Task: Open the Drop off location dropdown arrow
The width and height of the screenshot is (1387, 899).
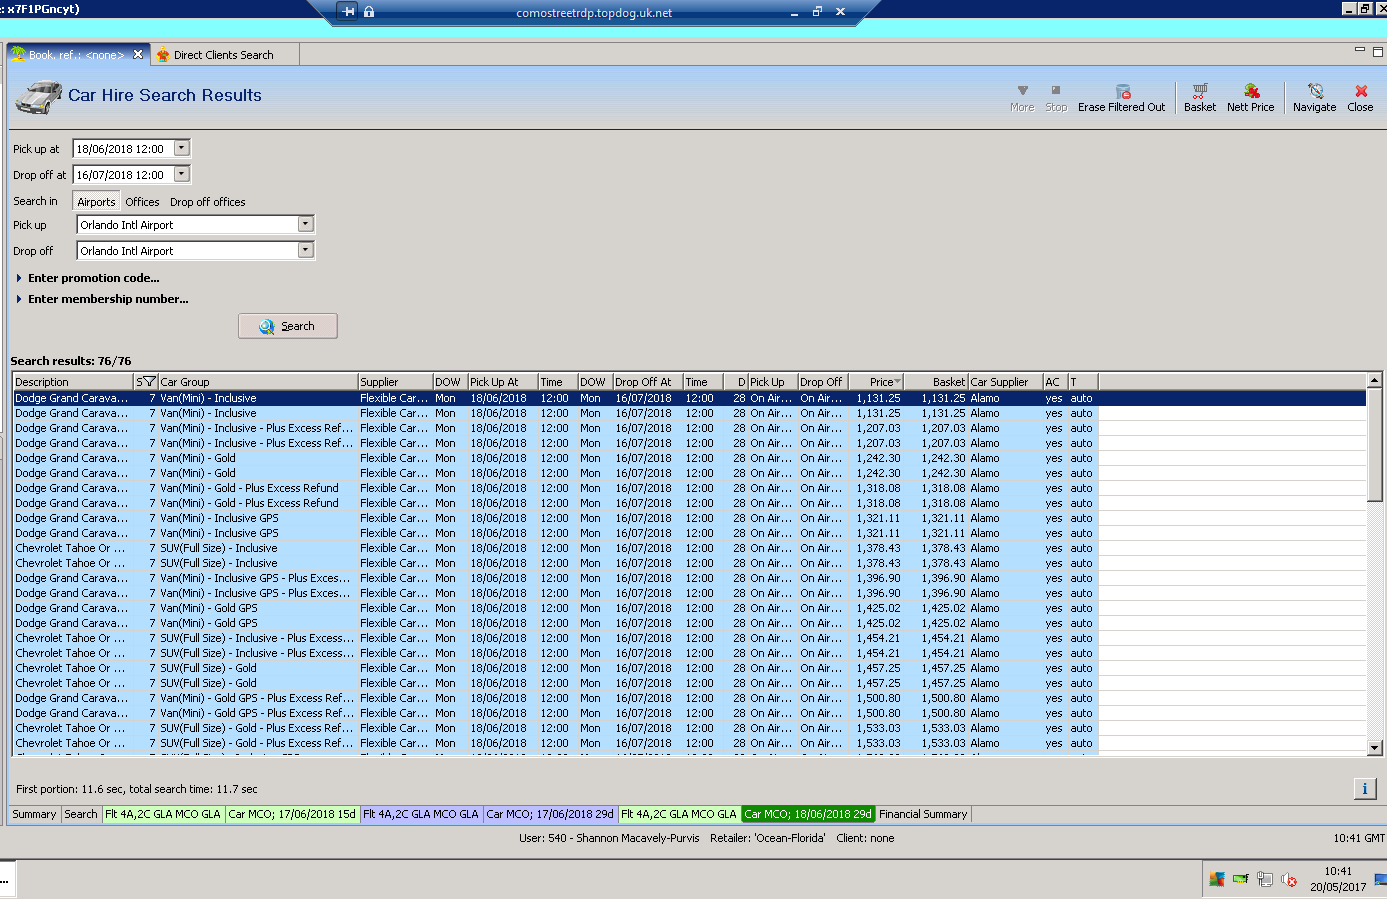Action: 306,251
